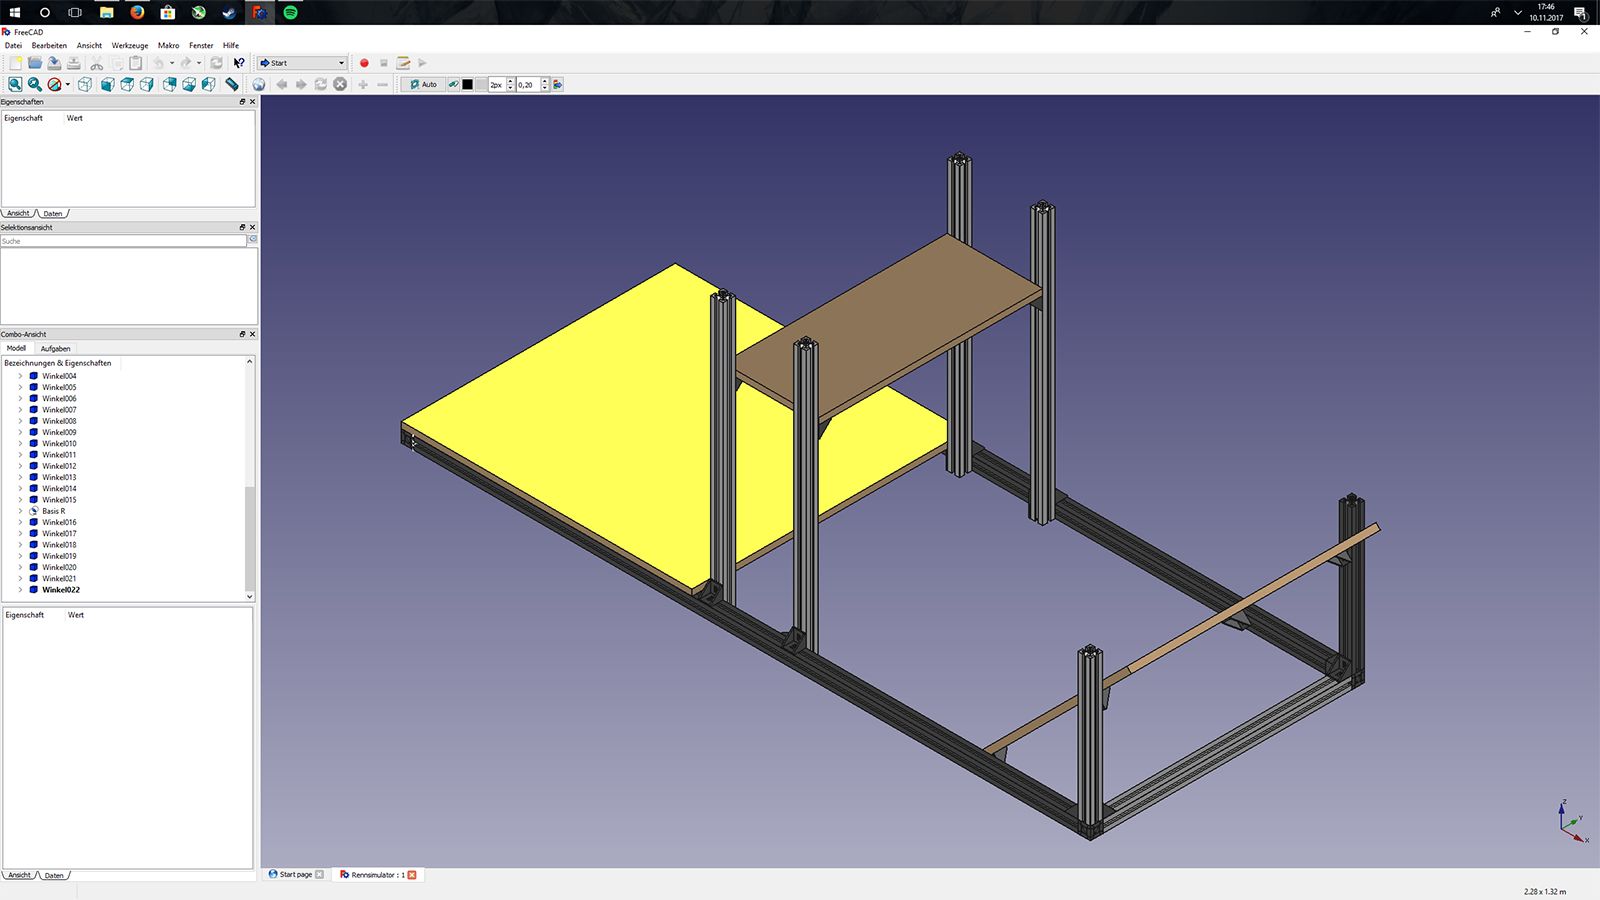Click the What's This help cursor icon

pyautogui.click(x=239, y=63)
